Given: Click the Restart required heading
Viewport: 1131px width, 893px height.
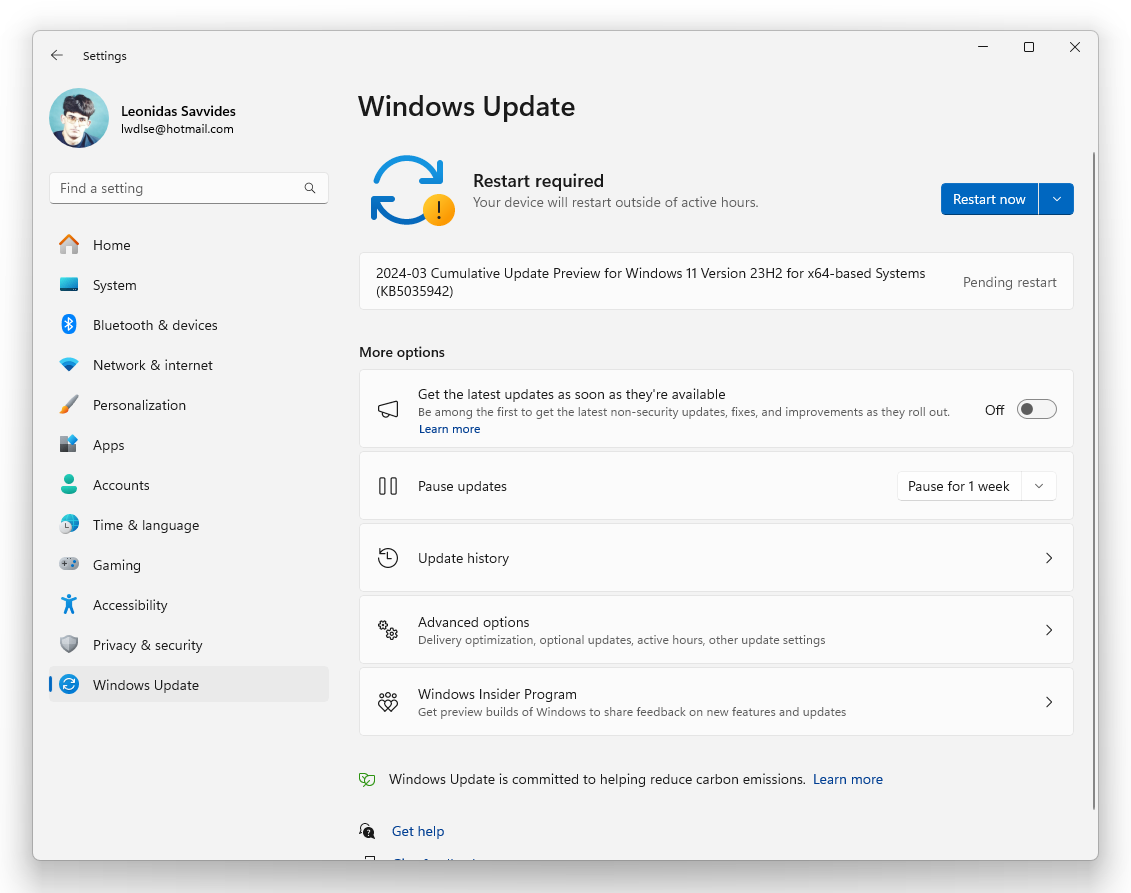Looking at the screenshot, I should pos(538,181).
